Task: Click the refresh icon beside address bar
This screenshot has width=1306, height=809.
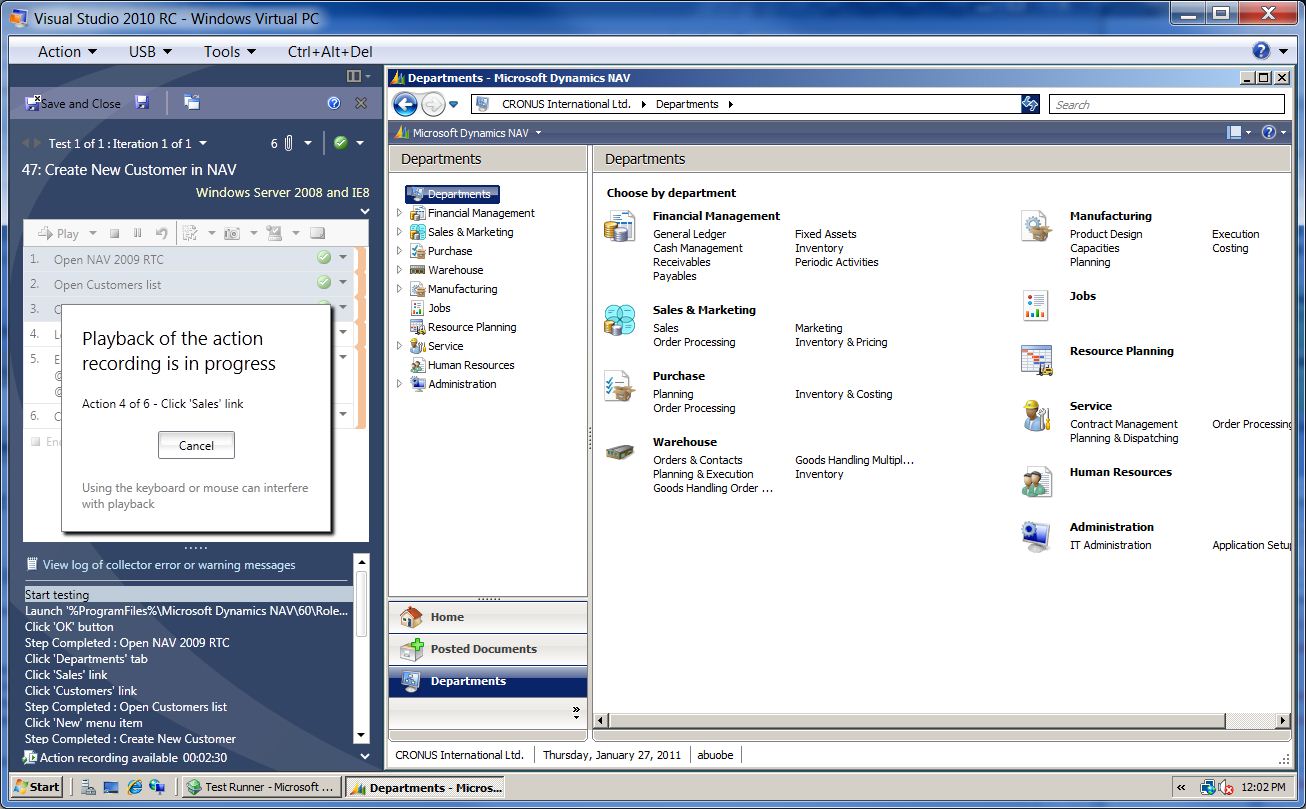Action: (1030, 104)
